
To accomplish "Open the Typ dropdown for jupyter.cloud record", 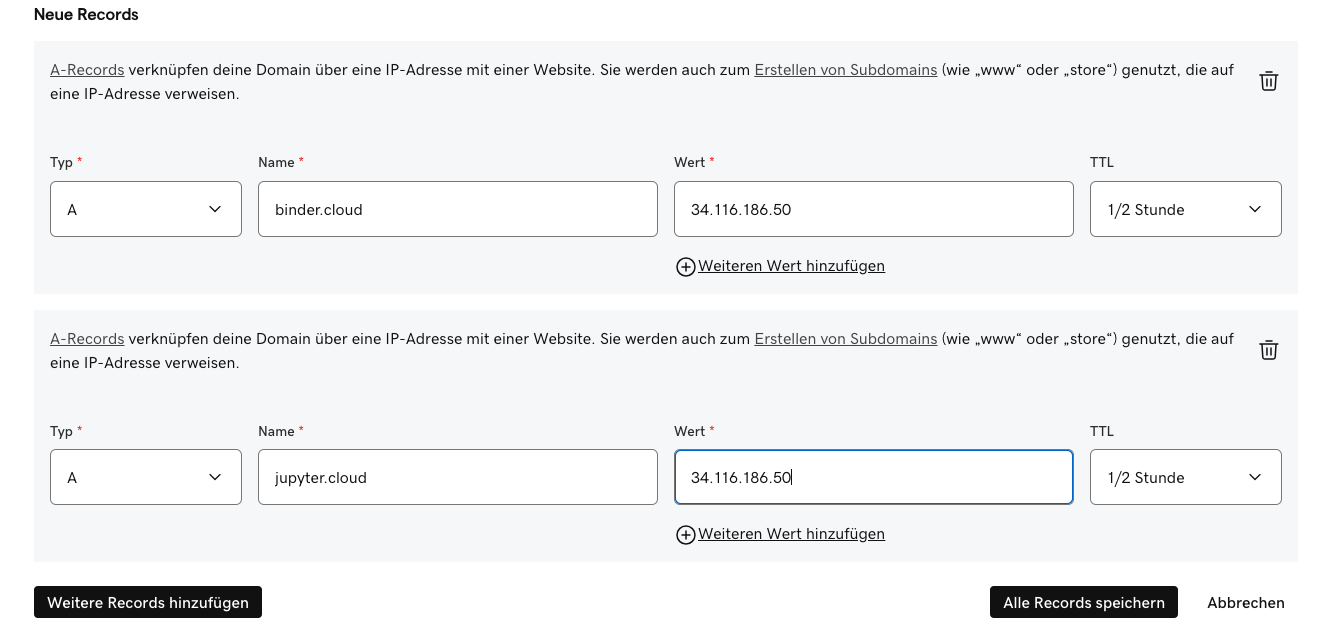I will click(x=146, y=477).
